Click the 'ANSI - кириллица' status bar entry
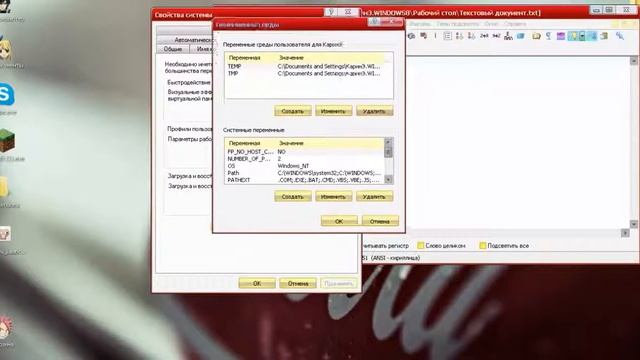 (395, 258)
